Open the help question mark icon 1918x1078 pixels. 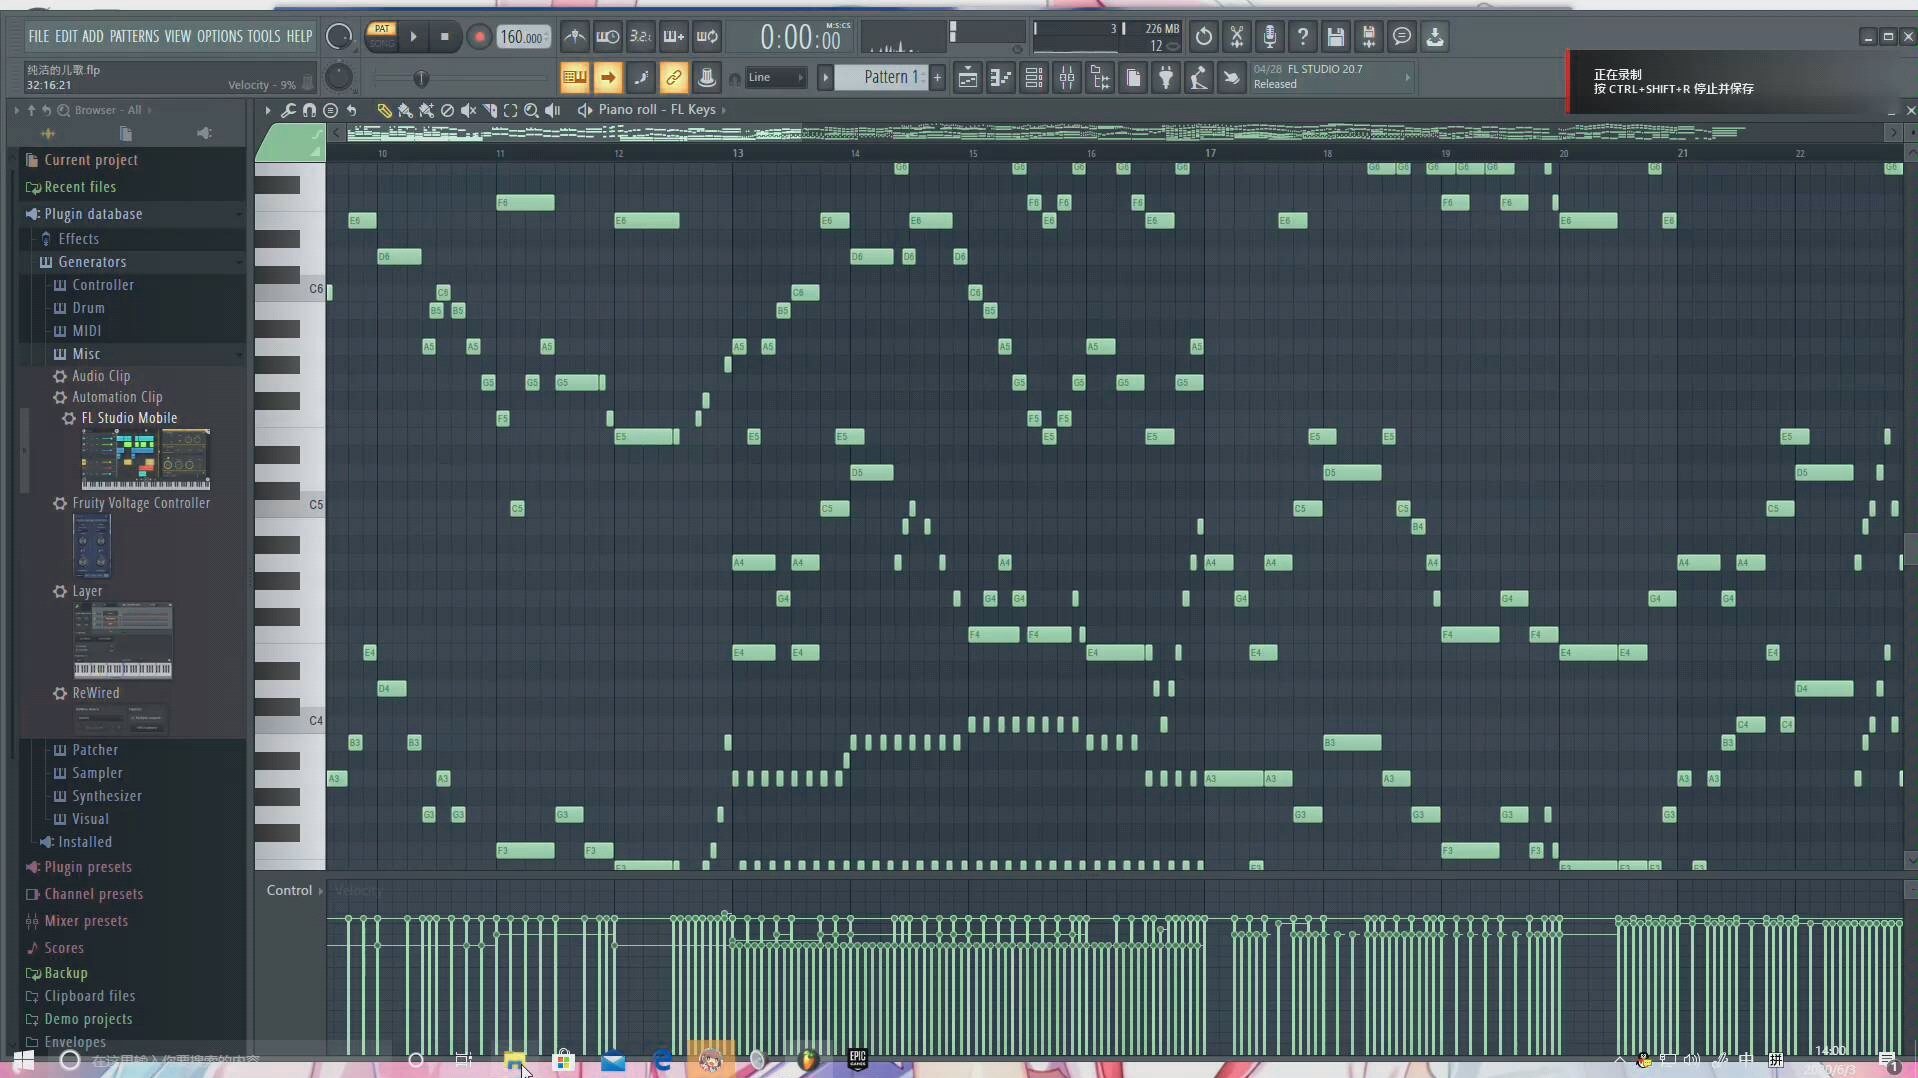click(1303, 37)
